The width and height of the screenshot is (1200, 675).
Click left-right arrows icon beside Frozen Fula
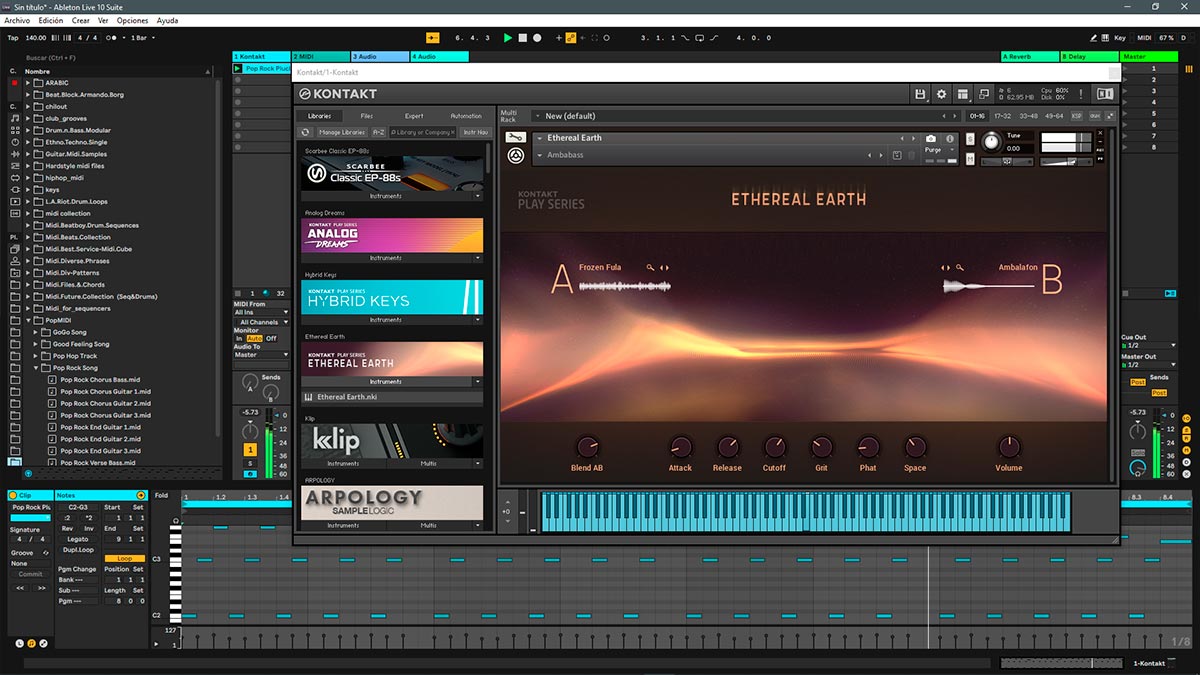click(664, 268)
